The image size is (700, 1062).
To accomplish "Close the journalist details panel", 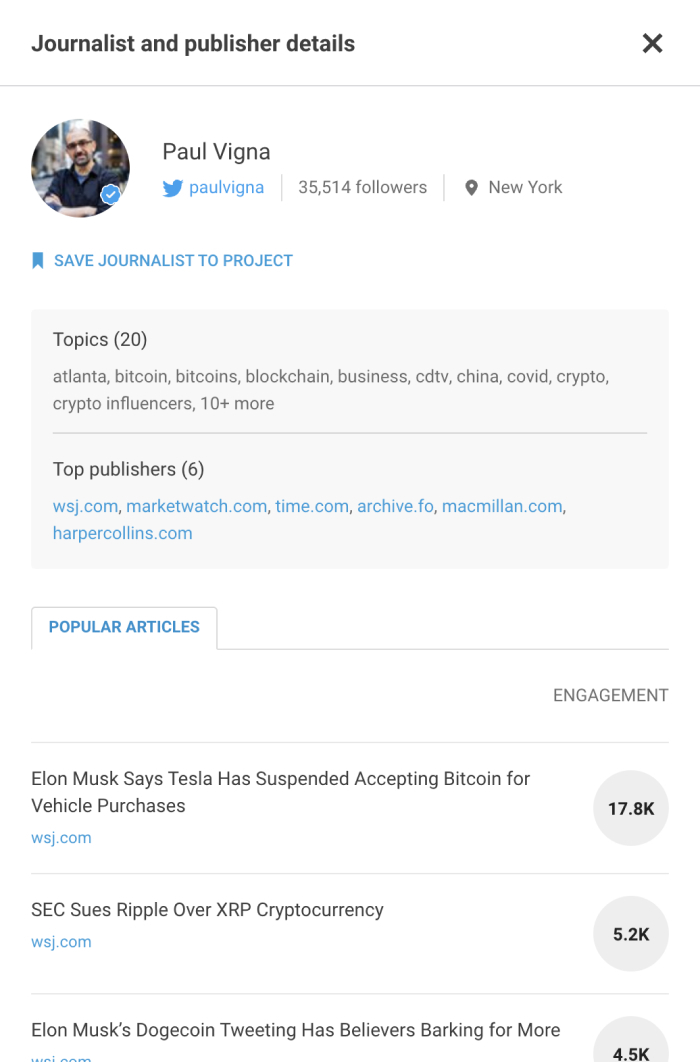I will (x=652, y=43).
